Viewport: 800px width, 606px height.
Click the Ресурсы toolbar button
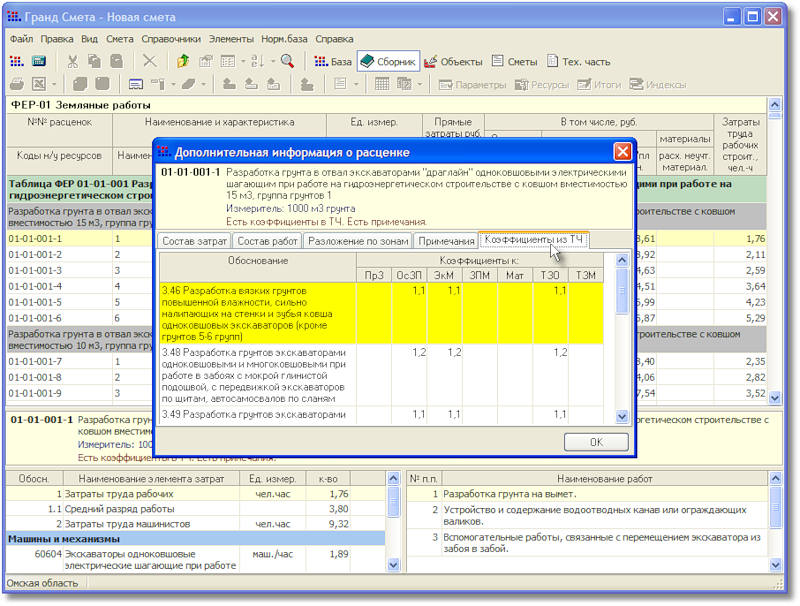(542, 85)
